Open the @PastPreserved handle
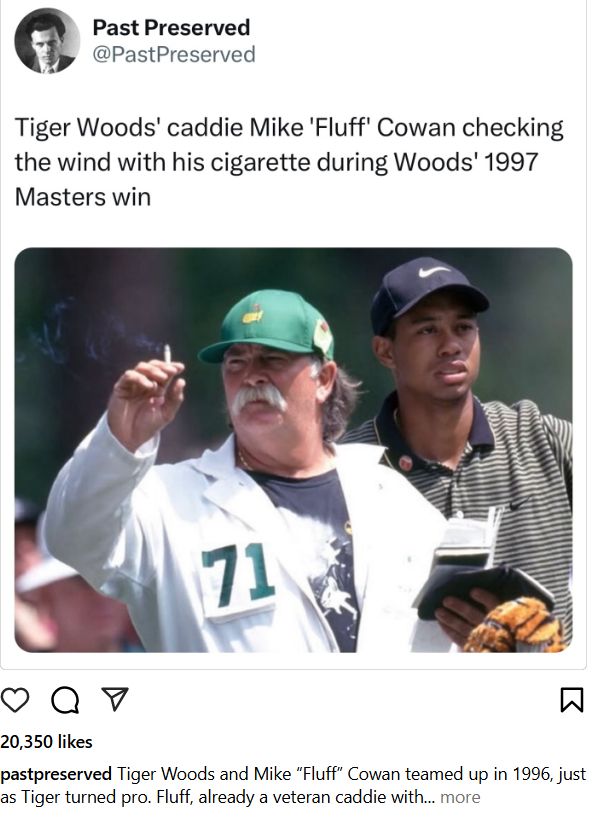Image resolution: width=602 pixels, height=821 pixels. (174, 54)
